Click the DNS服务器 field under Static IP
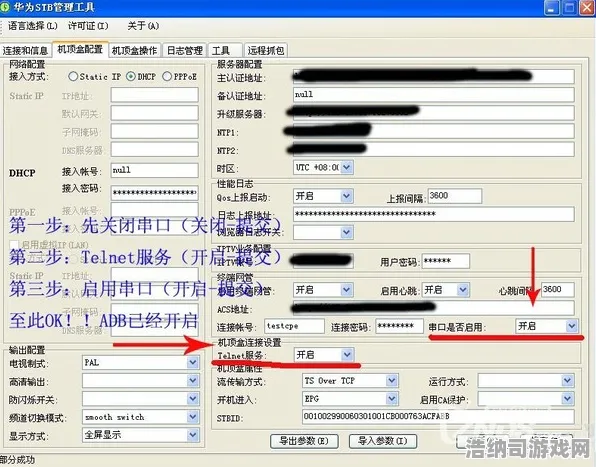Viewport: 596px width, 467px height. (154, 150)
